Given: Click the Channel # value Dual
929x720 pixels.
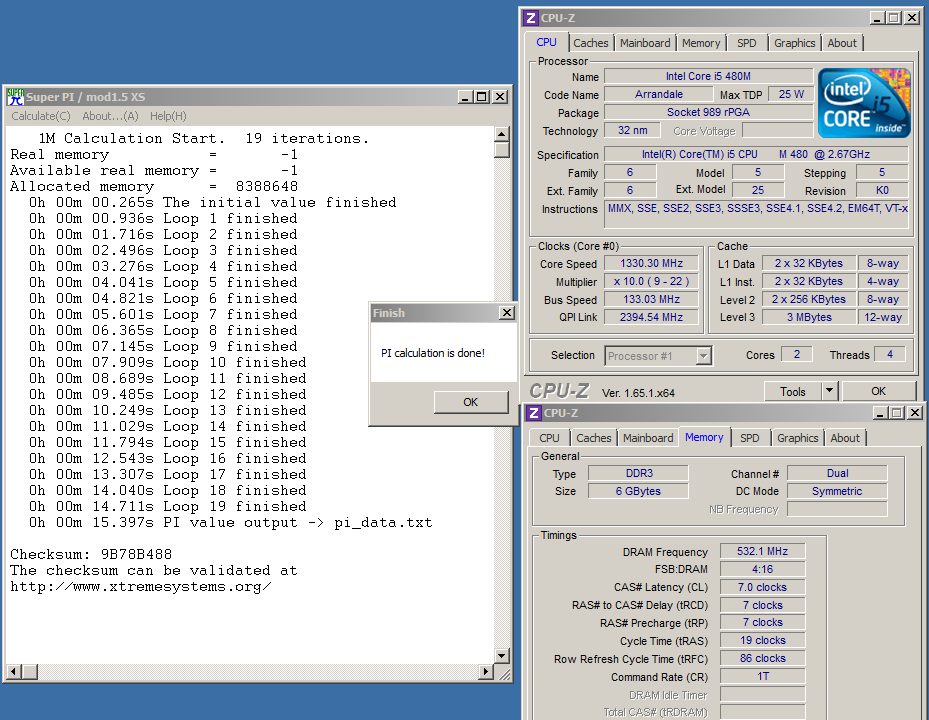Looking at the screenshot, I should (x=837, y=473).
